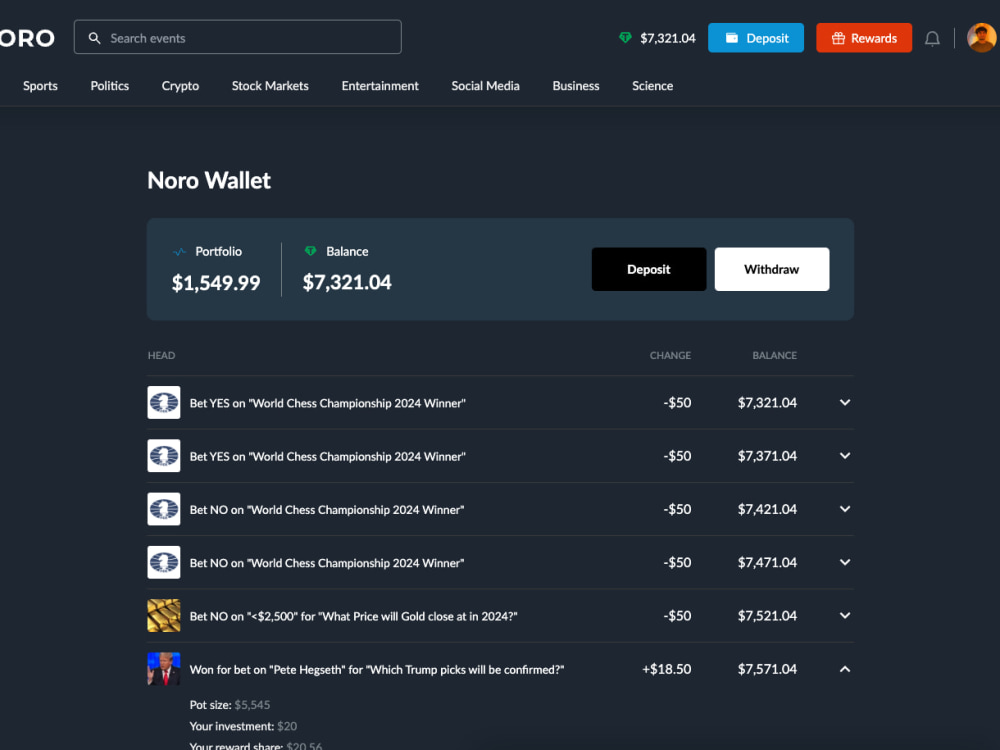Open the chess thumbnail of the $7,371.04 row

tap(164, 456)
